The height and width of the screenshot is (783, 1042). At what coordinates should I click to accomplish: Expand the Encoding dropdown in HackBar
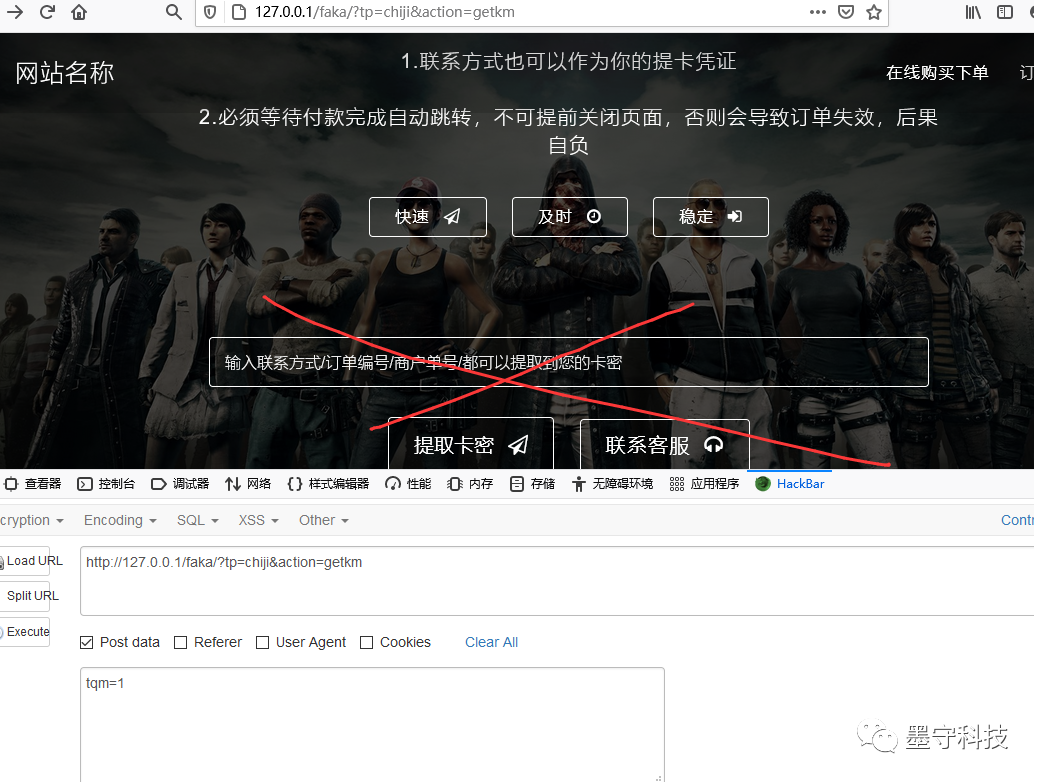120,520
